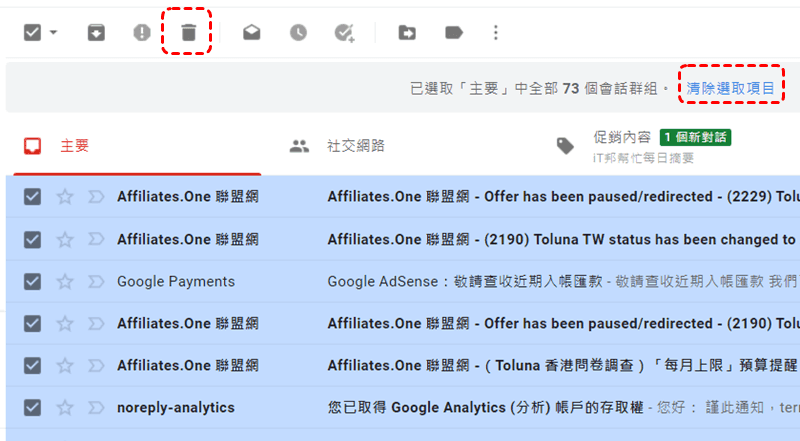
Task: Open the Offer paused/redirected (2190) subject
Action: coord(564,323)
